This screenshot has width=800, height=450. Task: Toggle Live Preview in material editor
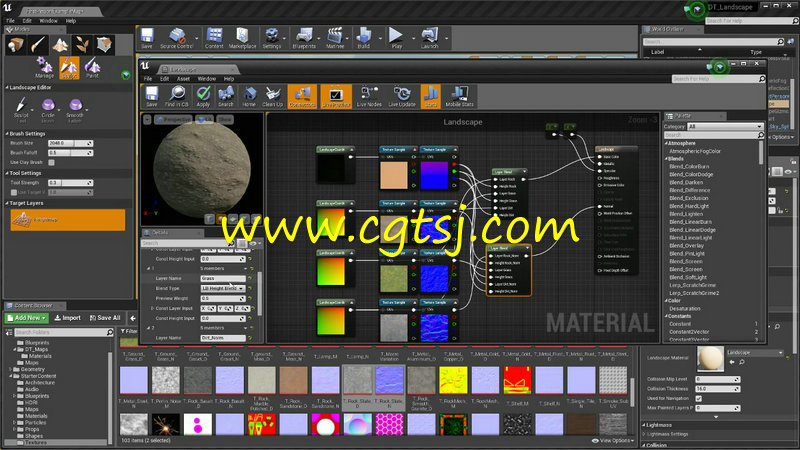point(336,96)
